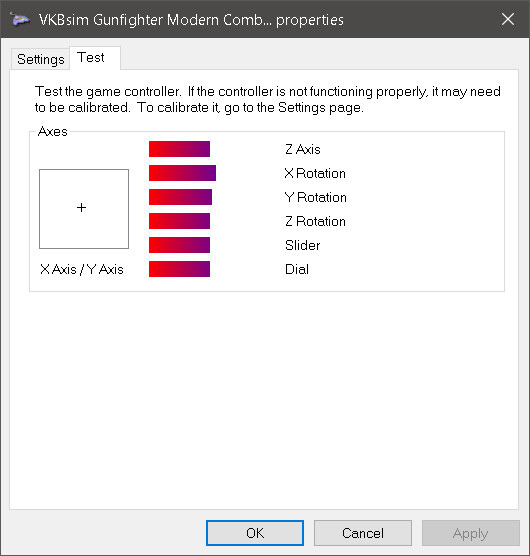Viewport: 530px width, 556px height.
Task: Click the Z Rotation level bar
Action: click(179, 221)
